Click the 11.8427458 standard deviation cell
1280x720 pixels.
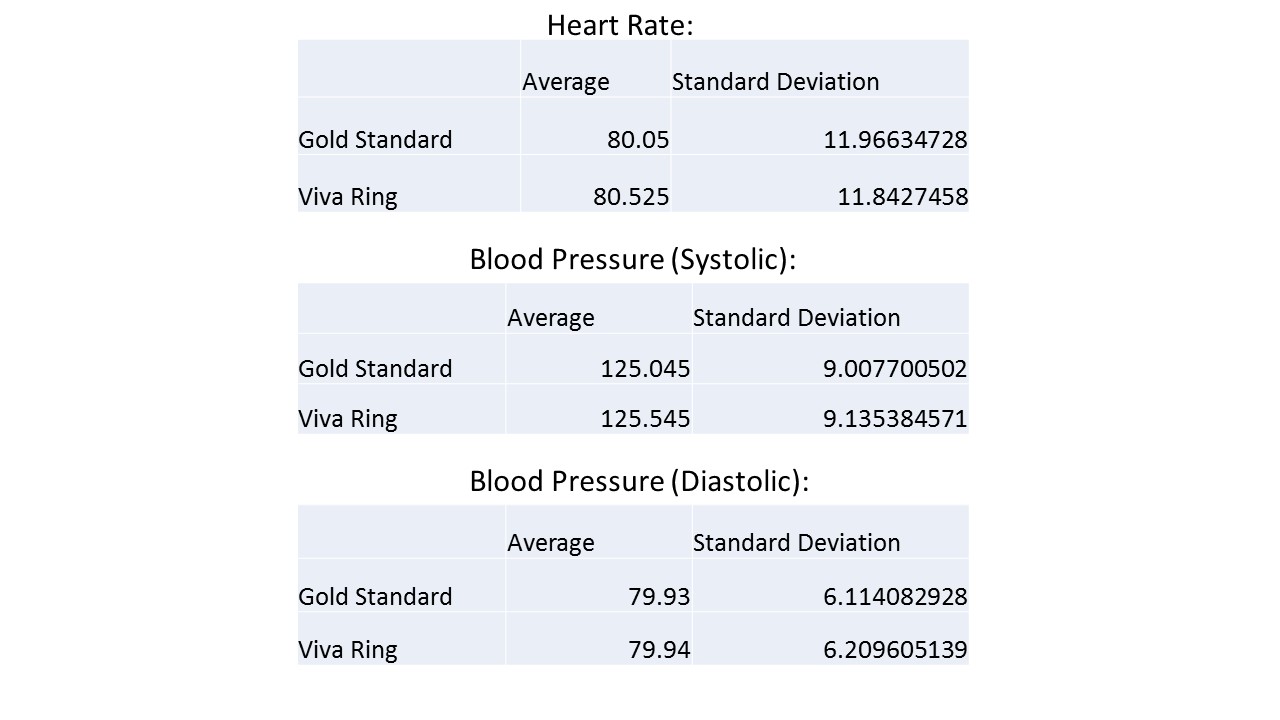[x=902, y=196]
